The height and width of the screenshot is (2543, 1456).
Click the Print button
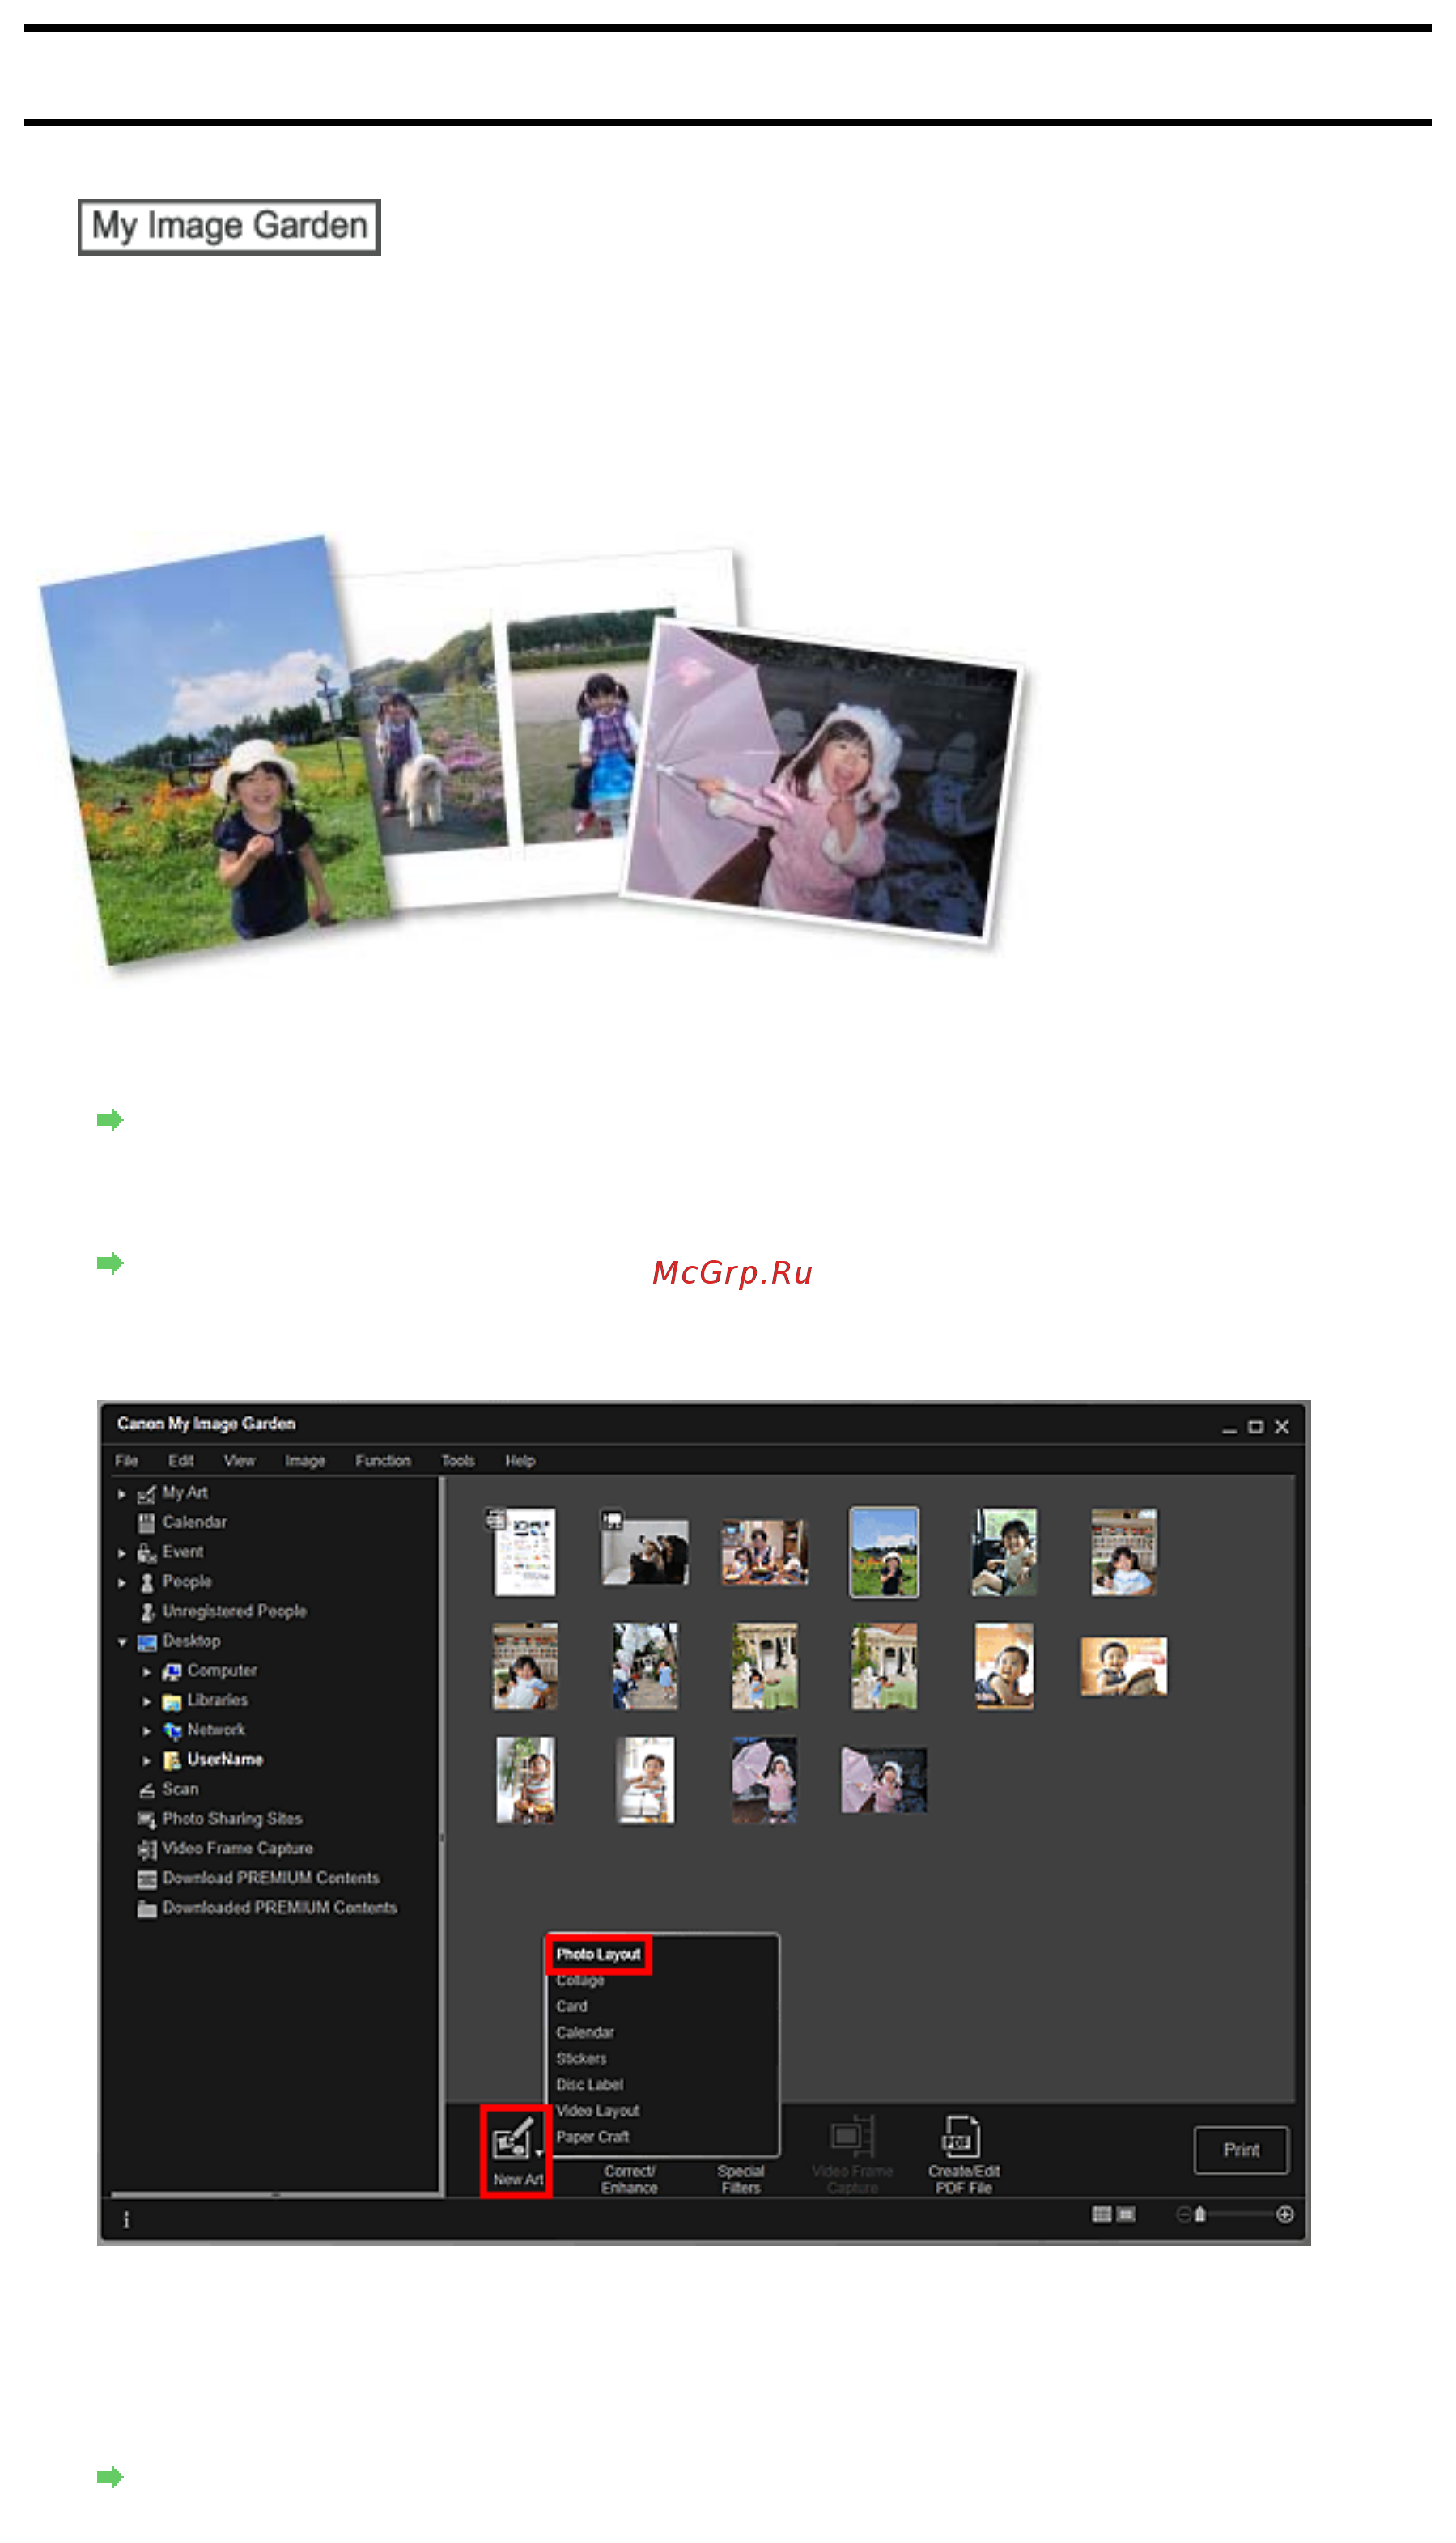1241,2151
